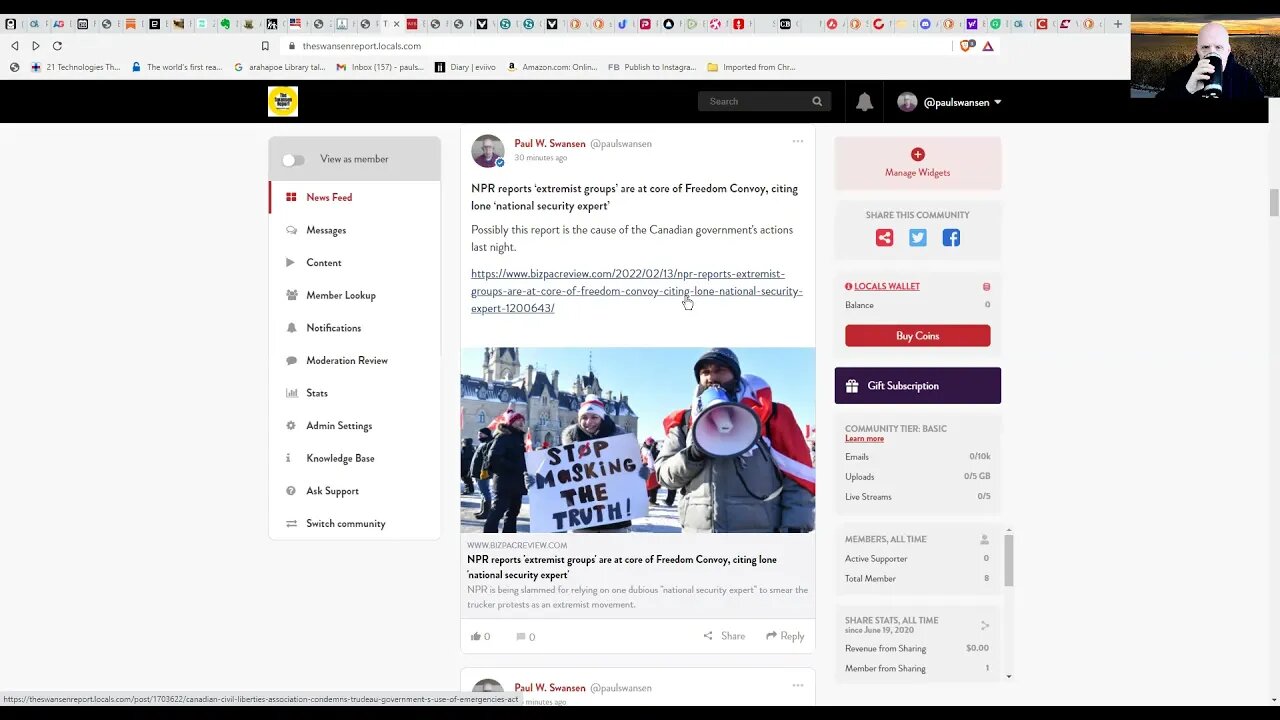
Task: Toggle the View as member switch
Action: click(293, 160)
